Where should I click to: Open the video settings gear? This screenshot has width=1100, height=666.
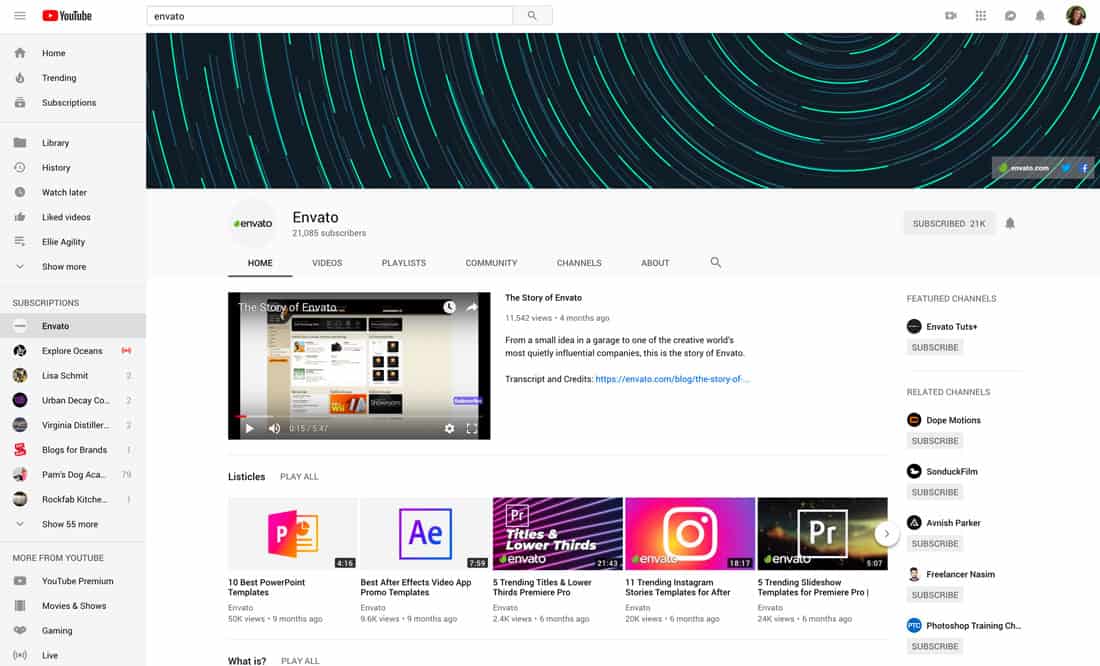coord(449,428)
